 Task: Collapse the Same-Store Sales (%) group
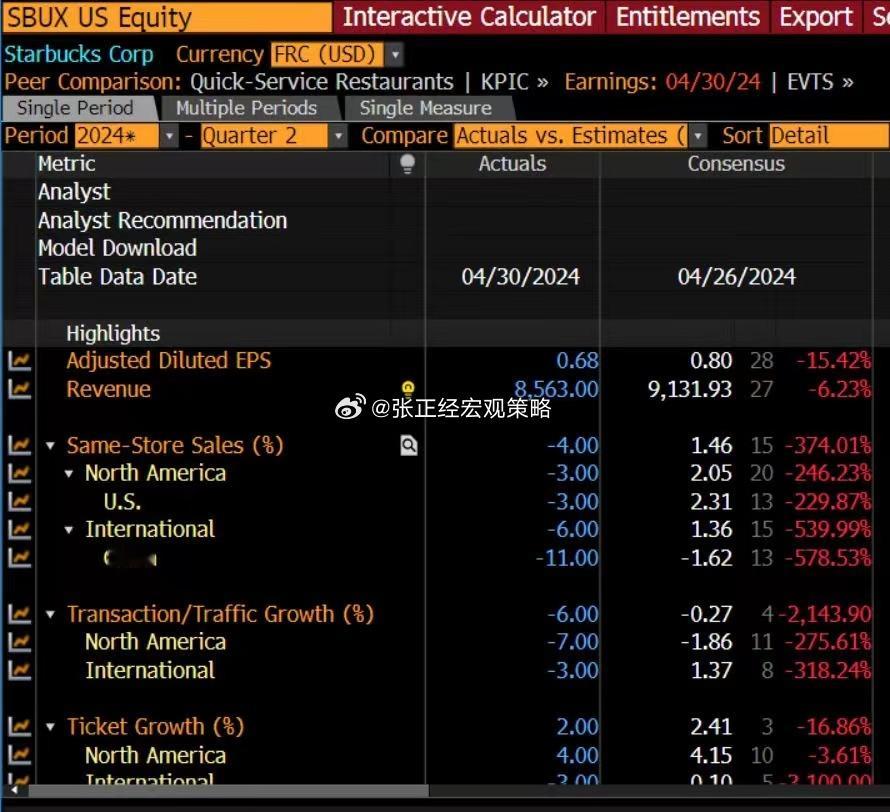(x=51, y=446)
